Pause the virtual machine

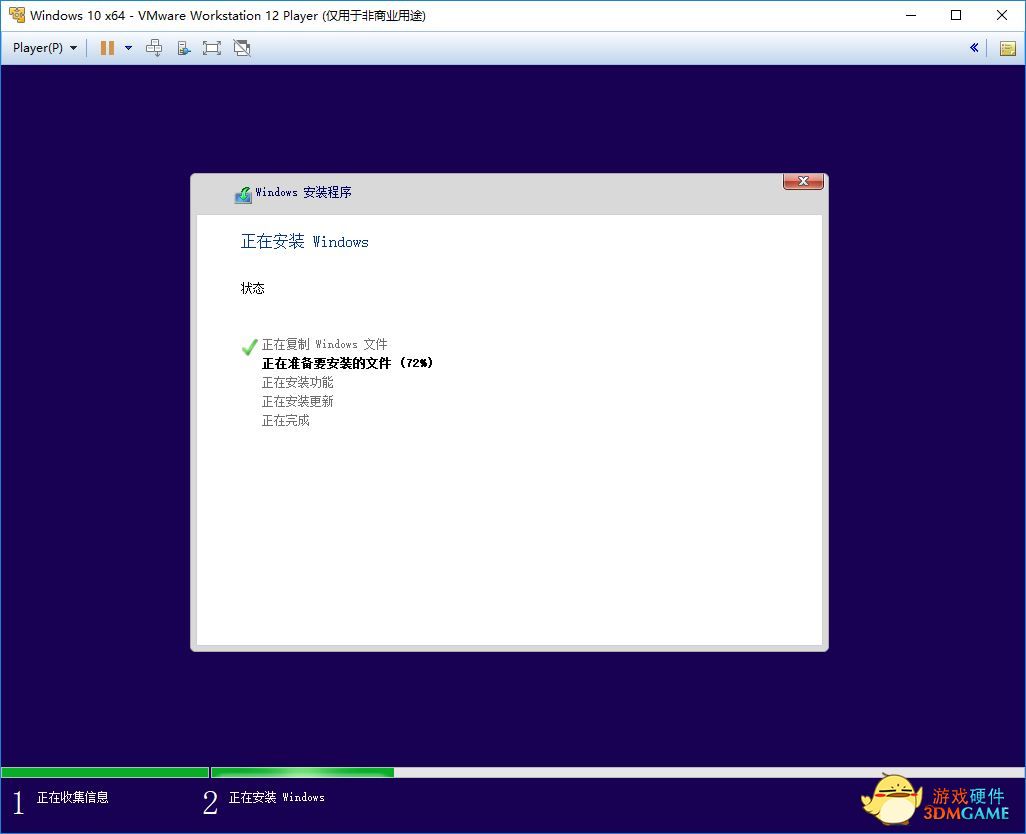click(x=107, y=48)
